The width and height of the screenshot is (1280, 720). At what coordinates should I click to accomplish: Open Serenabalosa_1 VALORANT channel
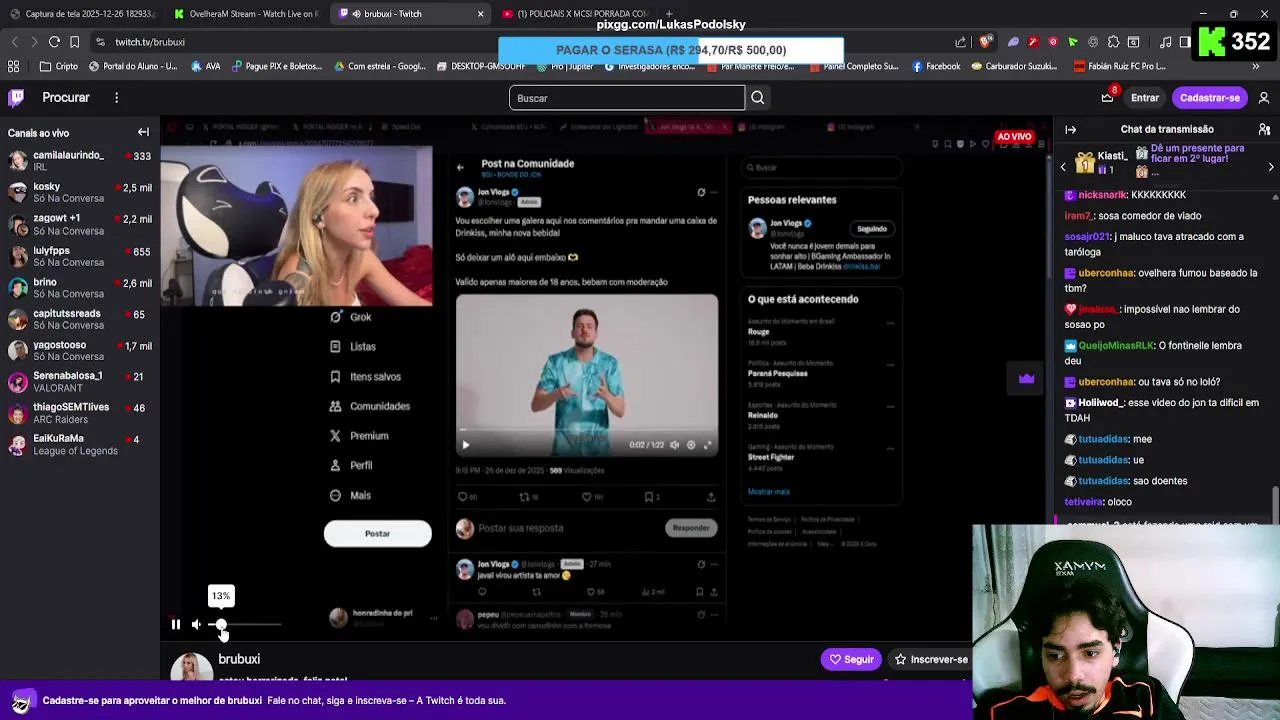[x=80, y=381]
